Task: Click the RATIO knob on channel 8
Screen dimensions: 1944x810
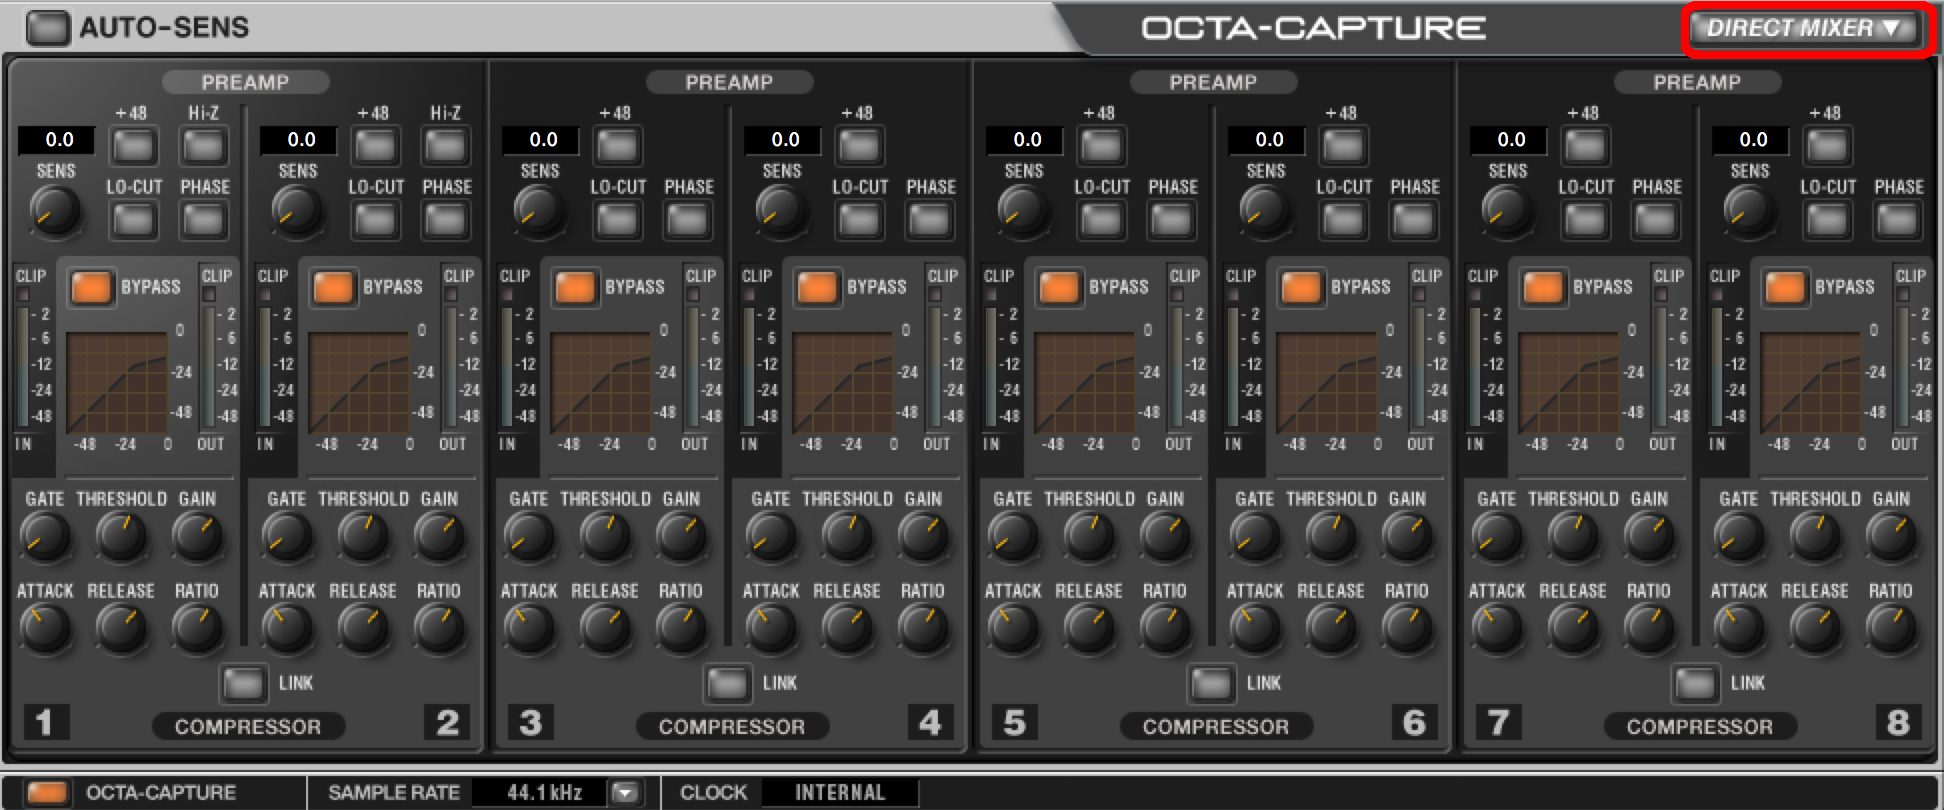Action: tap(1890, 629)
